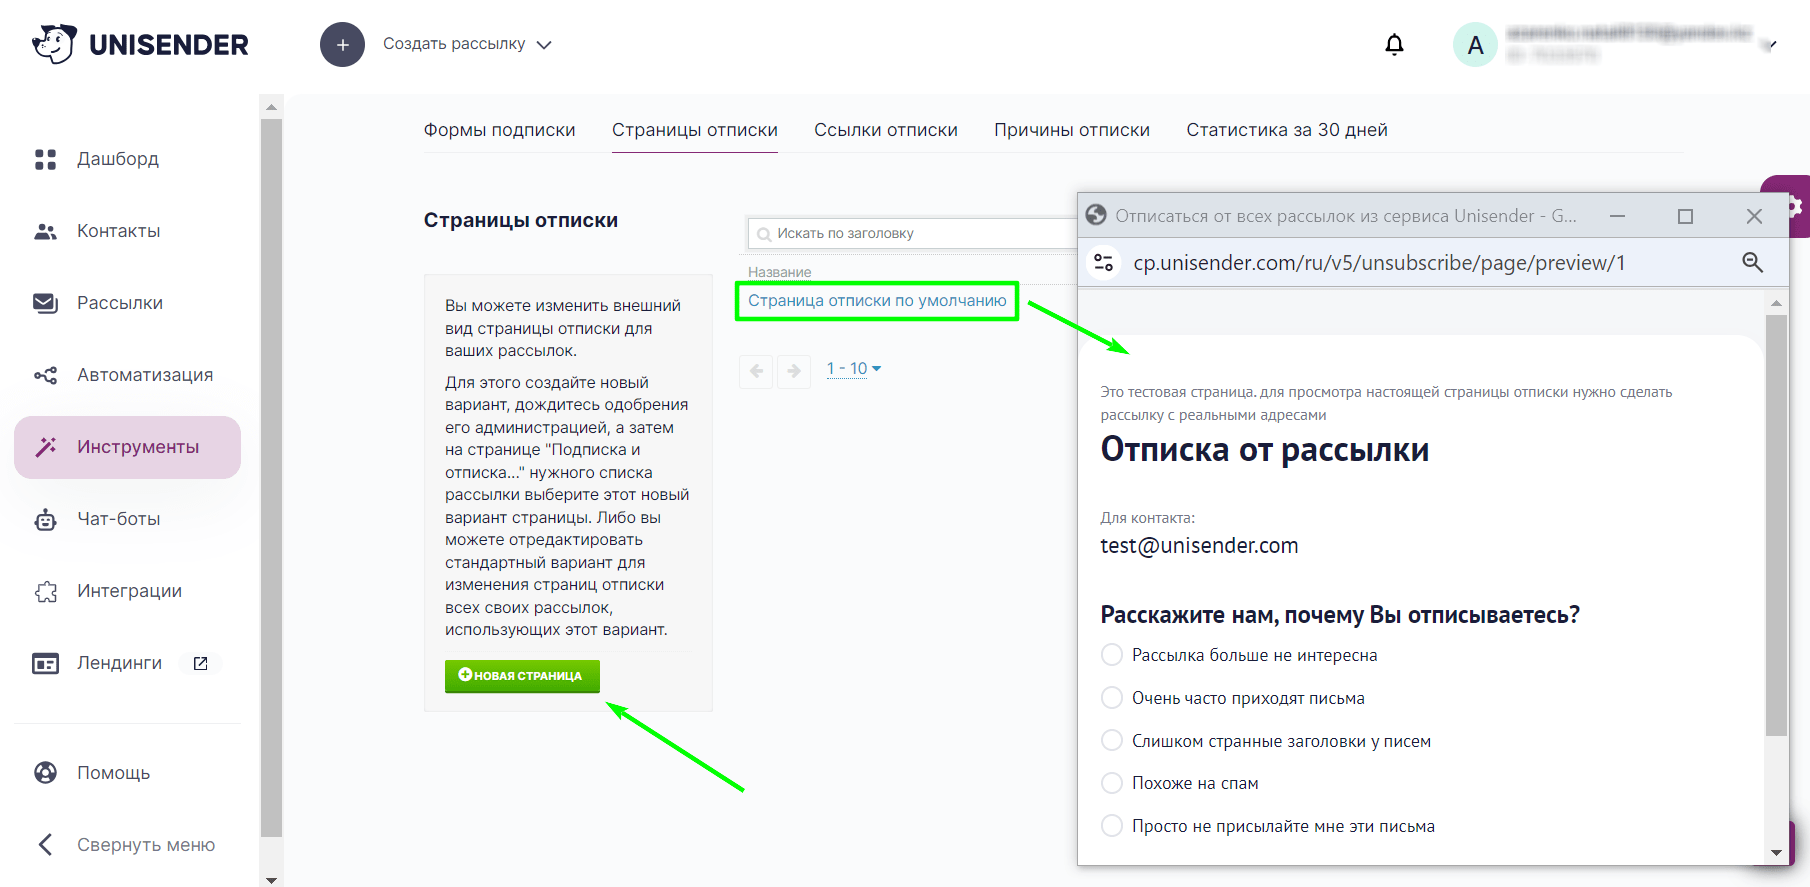Image resolution: width=1810 pixels, height=887 pixels.
Task: Switch to 'Причины отписки' tab
Action: click(1072, 130)
